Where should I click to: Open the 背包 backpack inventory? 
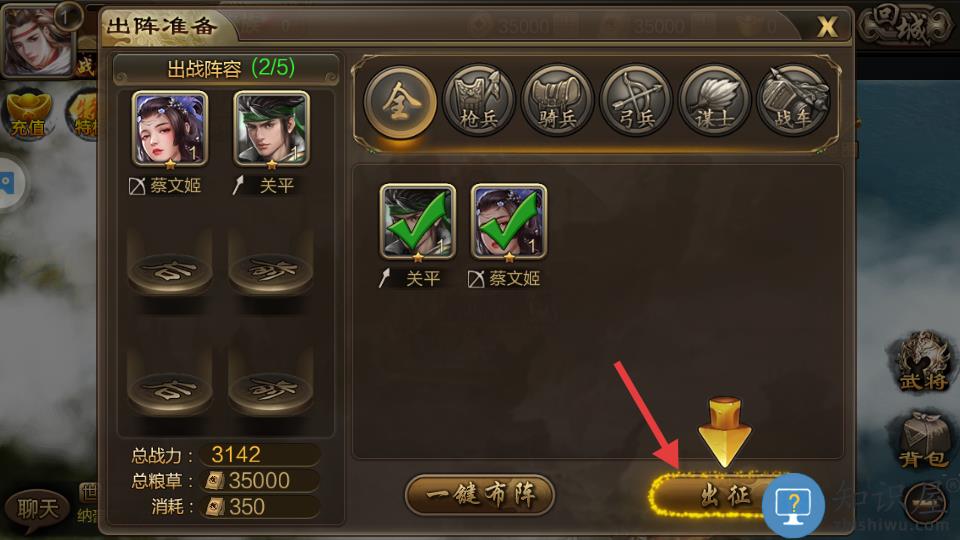coord(923,442)
